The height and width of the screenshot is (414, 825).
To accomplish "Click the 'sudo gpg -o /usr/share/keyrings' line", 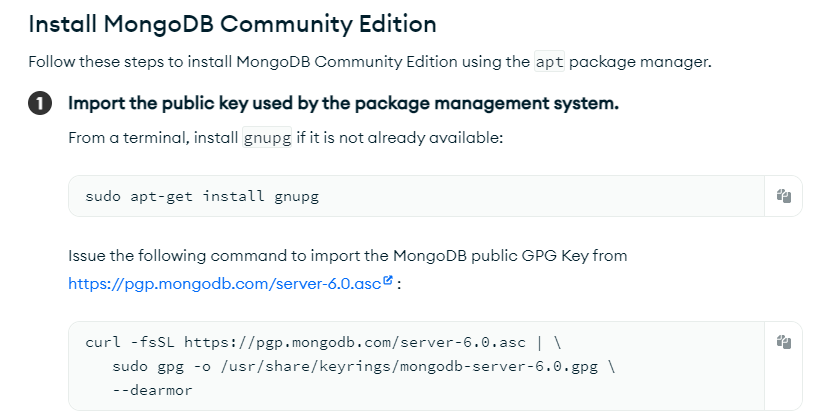I will pyautogui.click(x=363, y=366).
